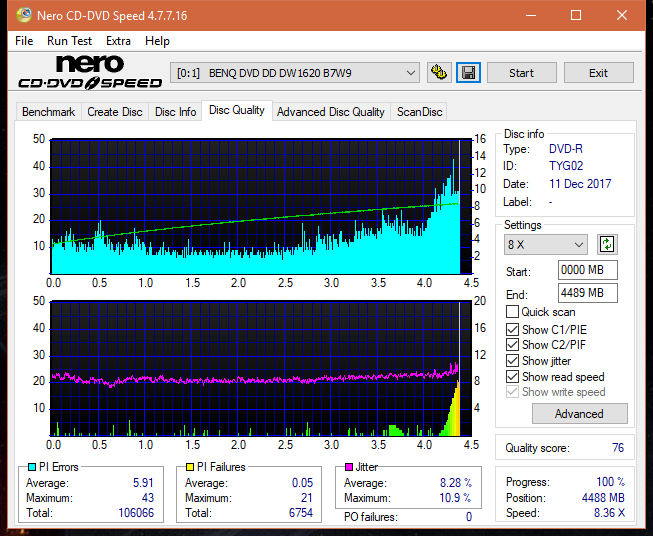Click the Start position MB field
Image resolution: width=653 pixels, height=536 pixels.
coord(587,270)
